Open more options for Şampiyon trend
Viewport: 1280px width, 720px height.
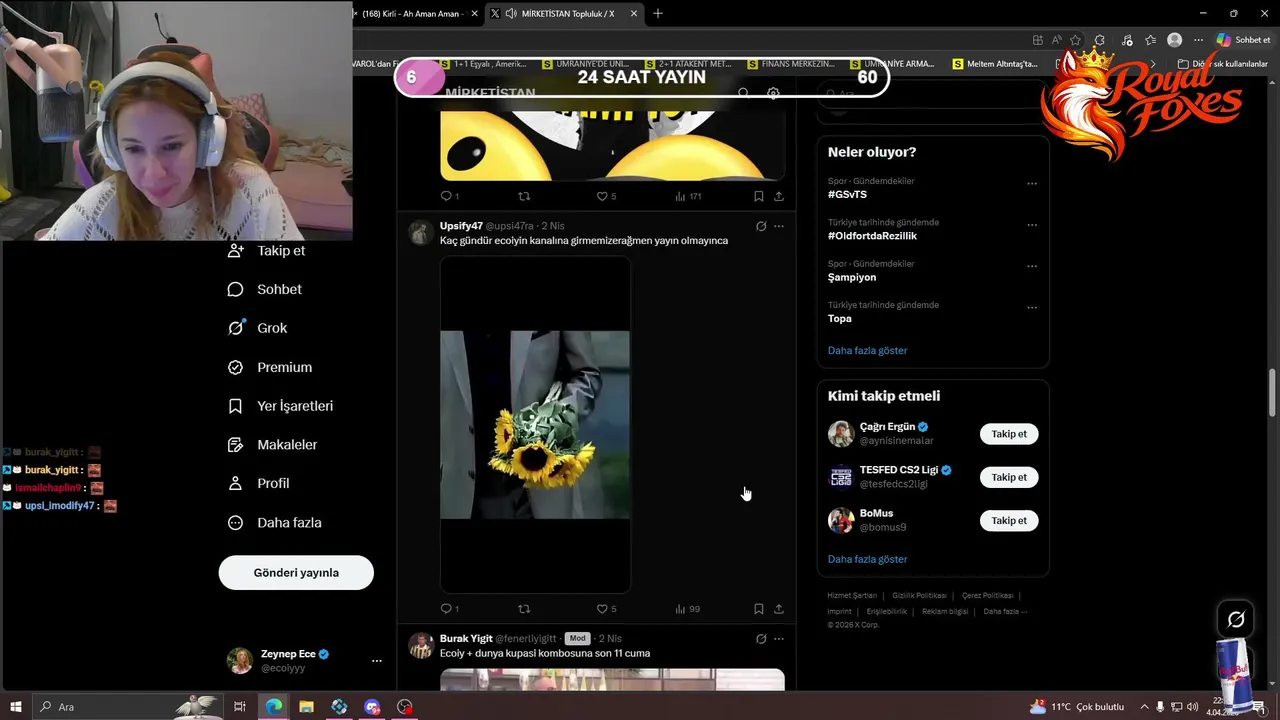(1032, 266)
